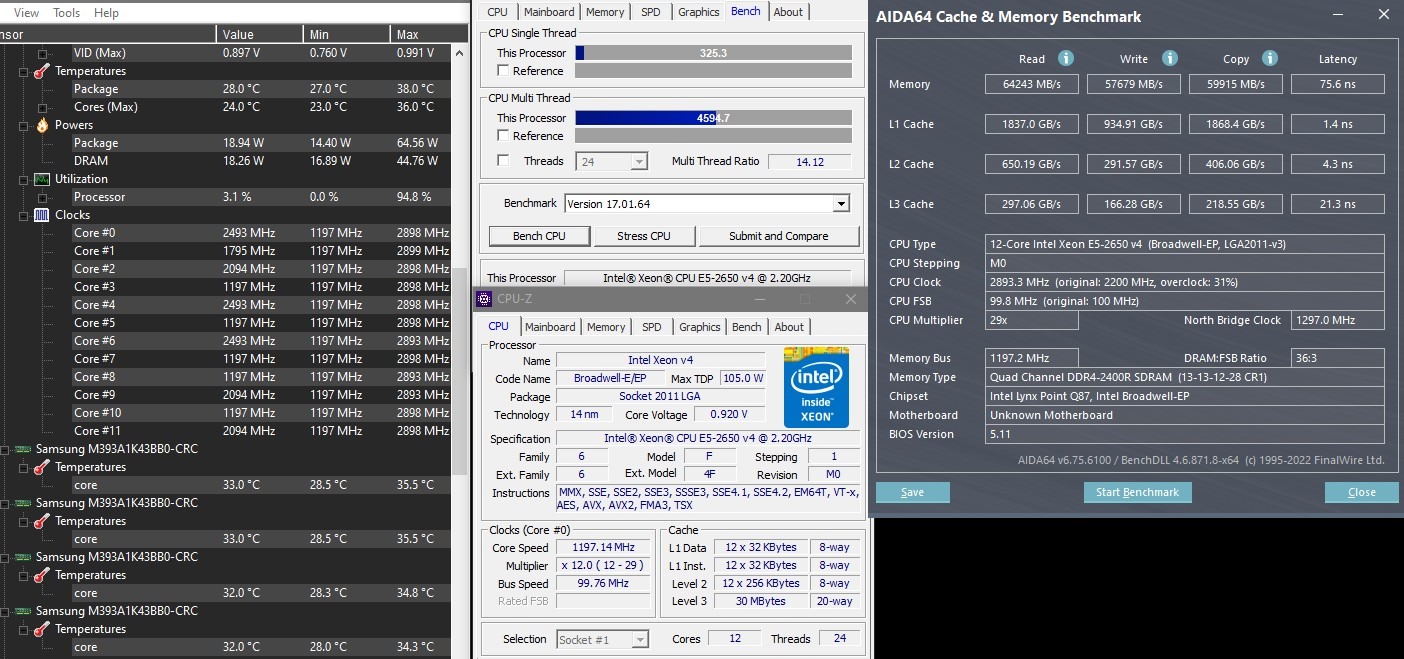1404x659 pixels.
Task: Click the Stress CPU button
Action: click(x=645, y=236)
